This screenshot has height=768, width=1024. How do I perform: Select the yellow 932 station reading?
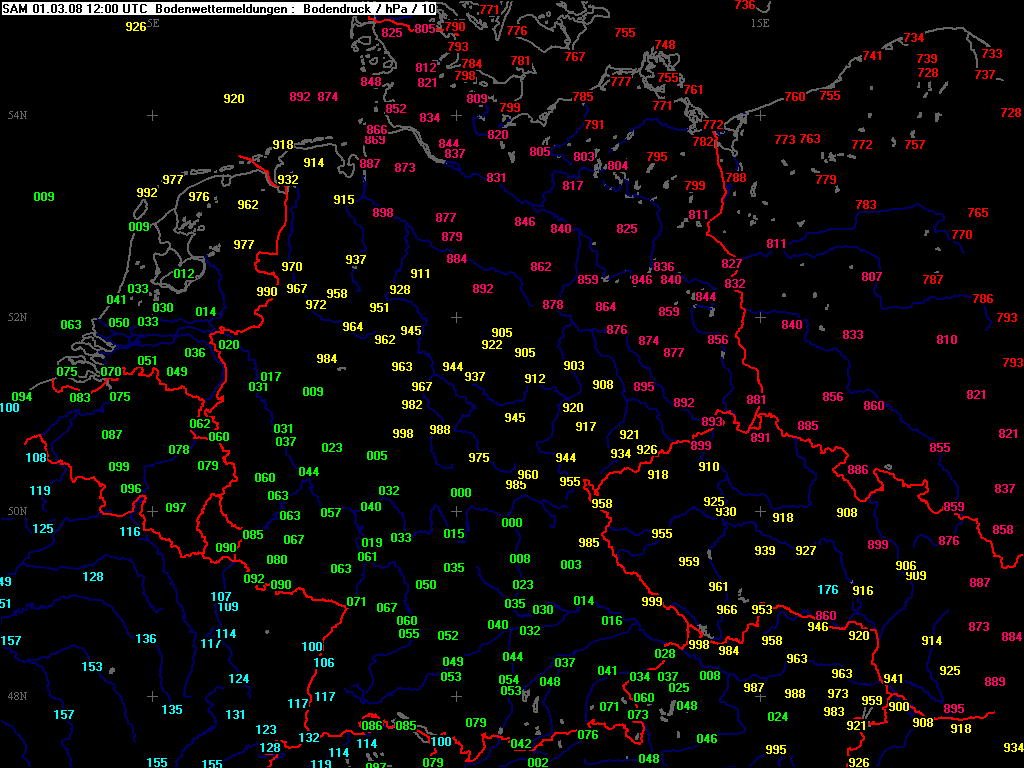coord(288,180)
